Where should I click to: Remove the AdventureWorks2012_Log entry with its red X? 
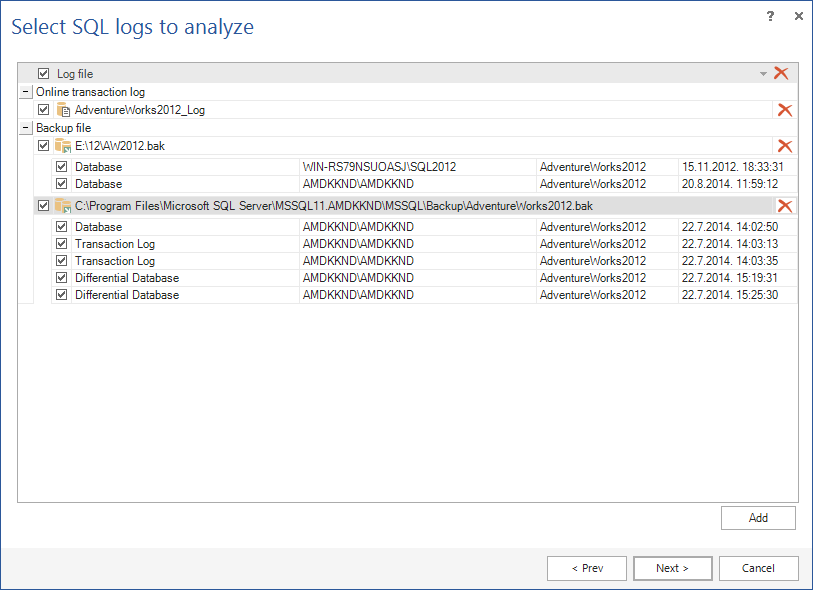pyautogui.click(x=784, y=110)
